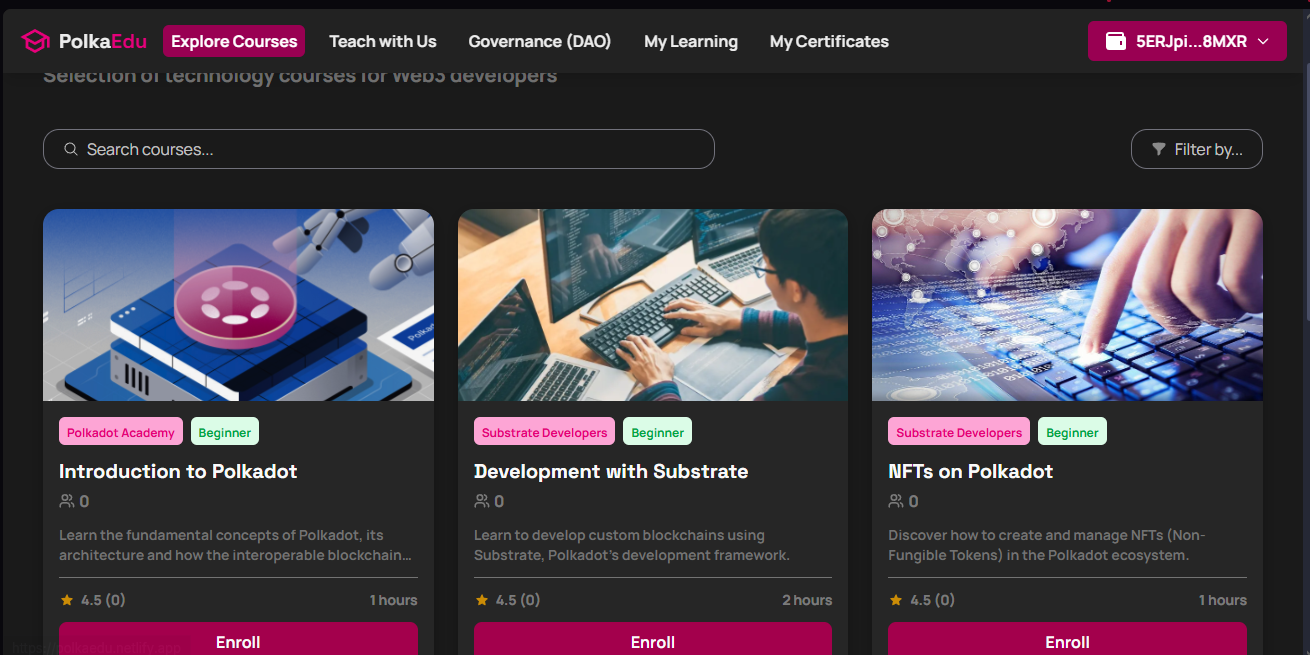1310x655 pixels.
Task: Click Development with Substrate description text
Action: click(632, 545)
